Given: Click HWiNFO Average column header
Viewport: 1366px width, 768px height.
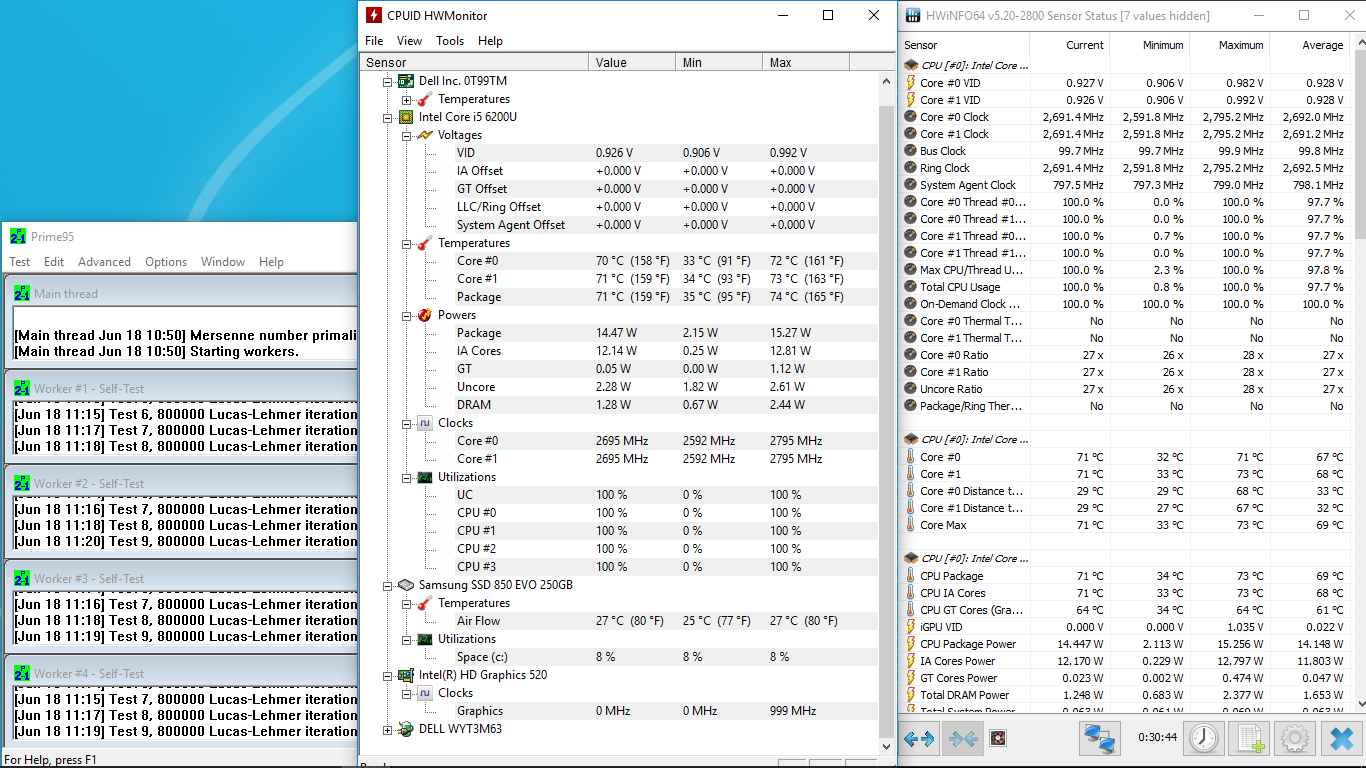Looking at the screenshot, I should (1308, 45).
